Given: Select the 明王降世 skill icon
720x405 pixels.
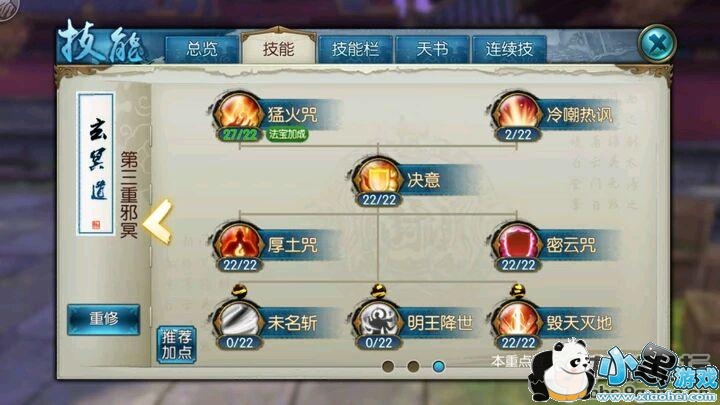Looking at the screenshot, I should coord(378,319).
